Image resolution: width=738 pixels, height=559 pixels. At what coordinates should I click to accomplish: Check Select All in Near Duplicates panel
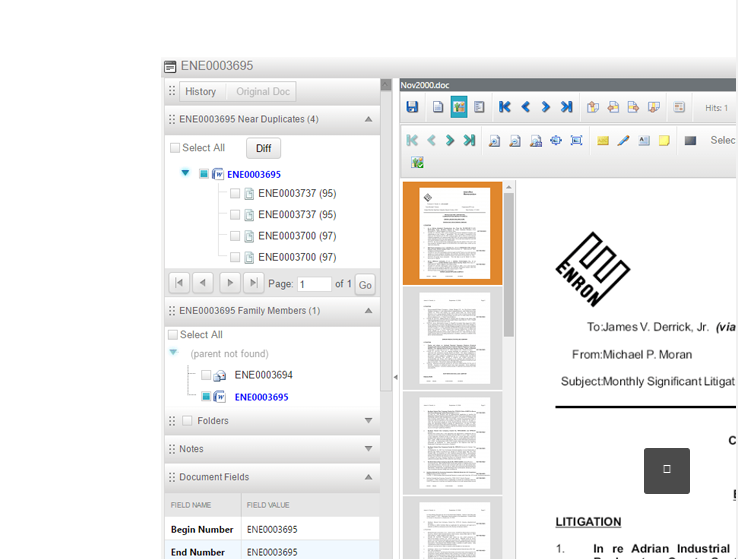pos(175,148)
